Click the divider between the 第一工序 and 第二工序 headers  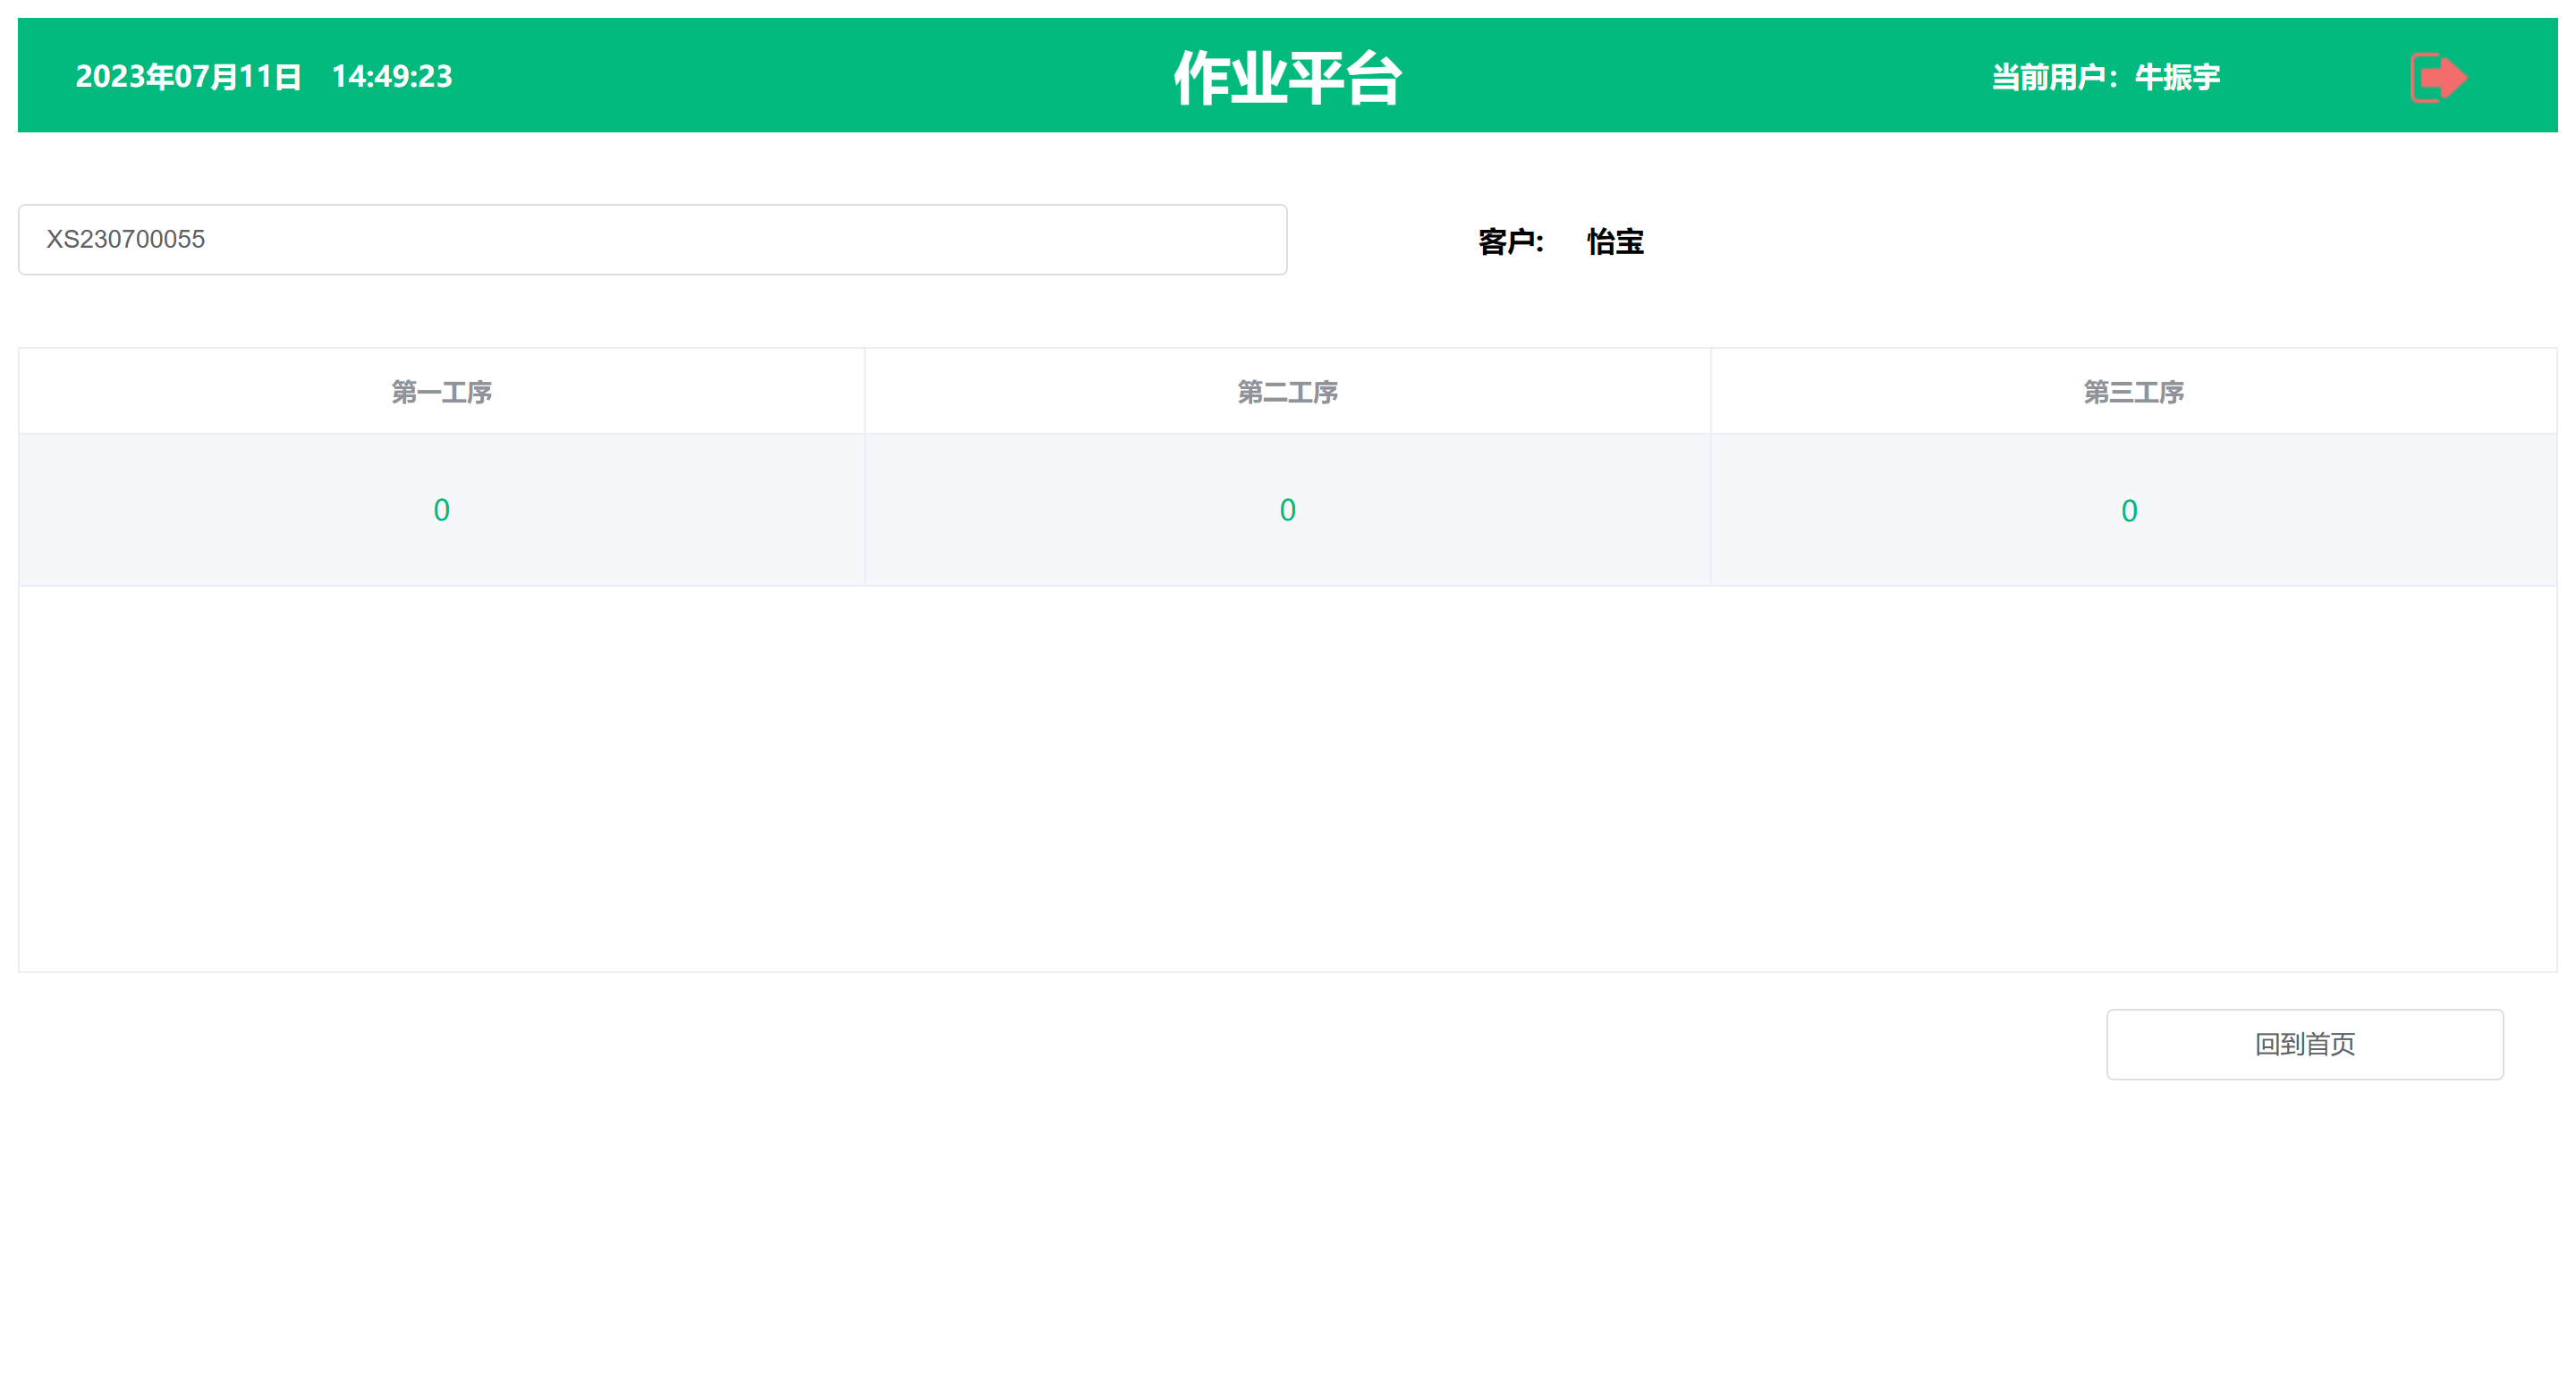pos(865,392)
